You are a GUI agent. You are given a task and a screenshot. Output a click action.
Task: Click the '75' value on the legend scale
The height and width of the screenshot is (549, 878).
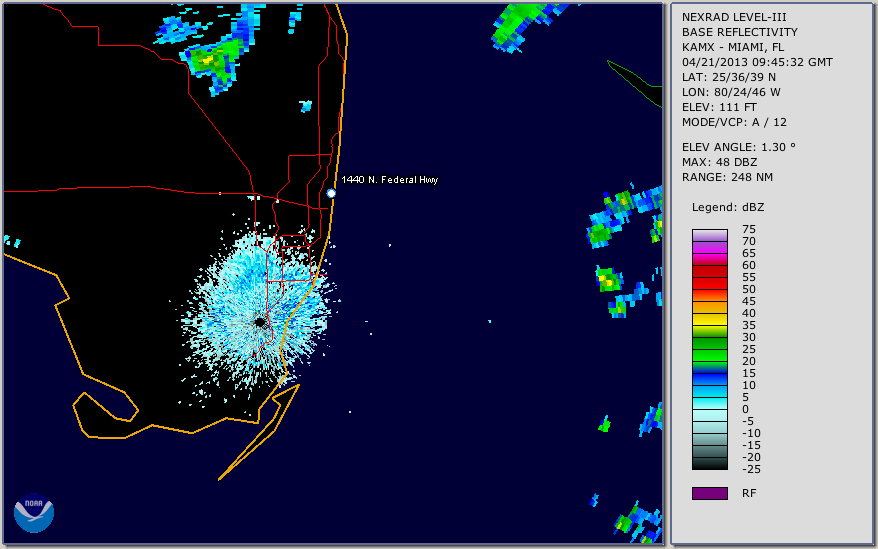click(749, 229)
